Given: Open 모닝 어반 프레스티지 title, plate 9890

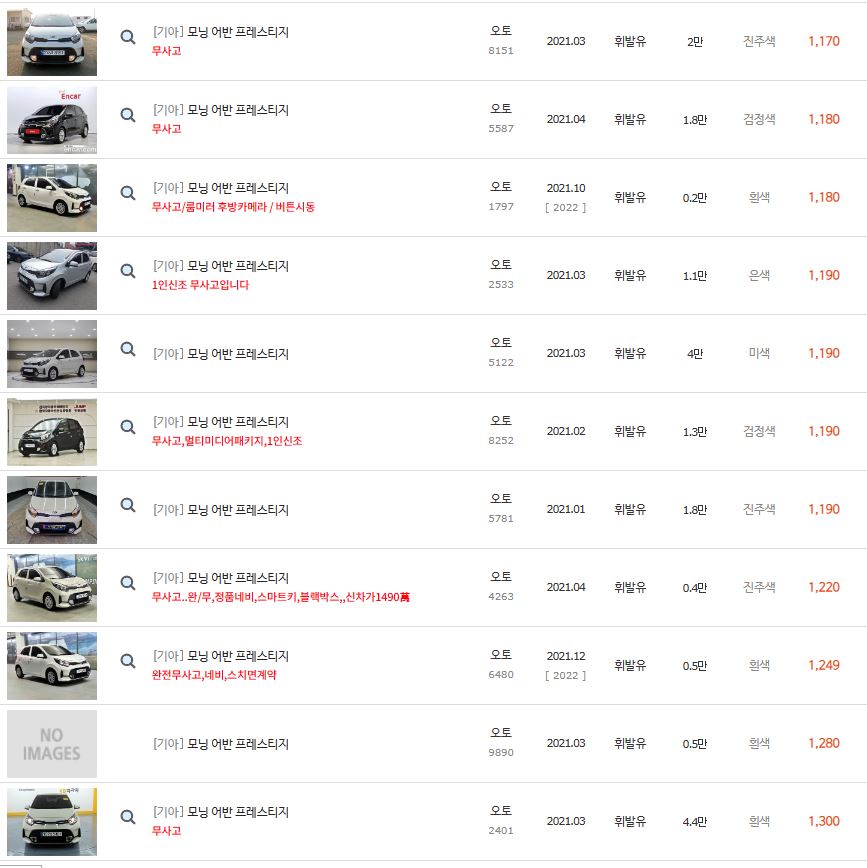Looking at the screenshot, I should (238, 744).
